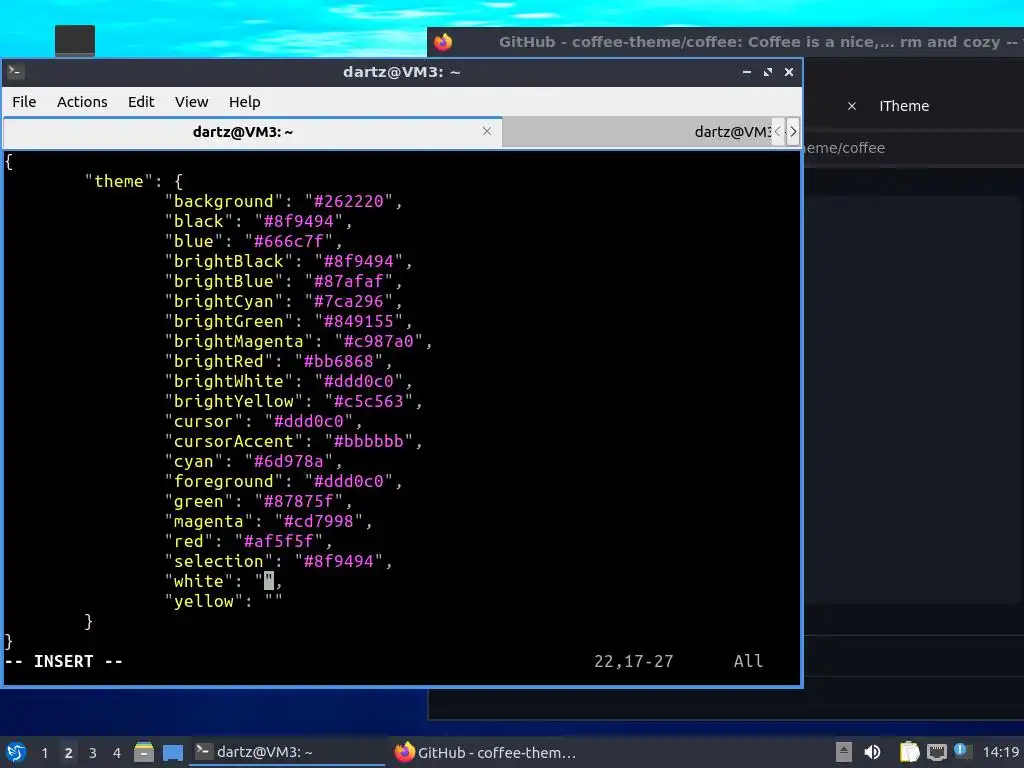The image size is (1024, 768).
Task: Select the GitHub coffee-theme taskbar entry
Action: click(x=487, y=752)
